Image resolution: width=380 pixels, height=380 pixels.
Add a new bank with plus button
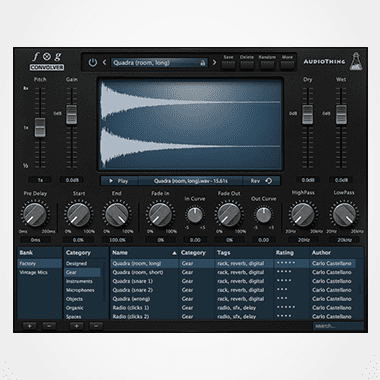pyautogui.click(x=30, y=326)
